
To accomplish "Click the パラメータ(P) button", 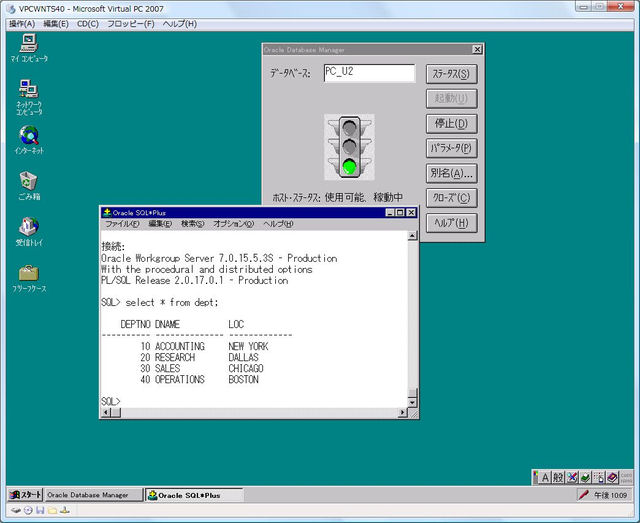I will [451, 148].
